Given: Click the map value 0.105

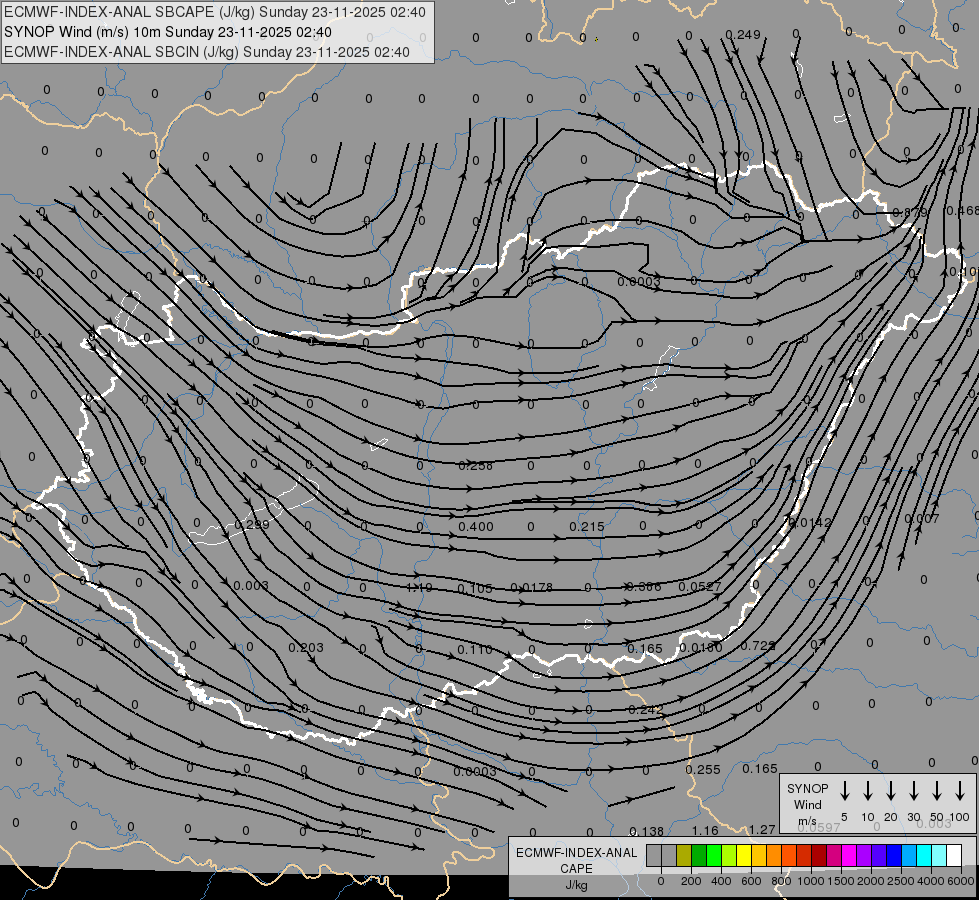Looking at the screenshot, I should 475,588.
